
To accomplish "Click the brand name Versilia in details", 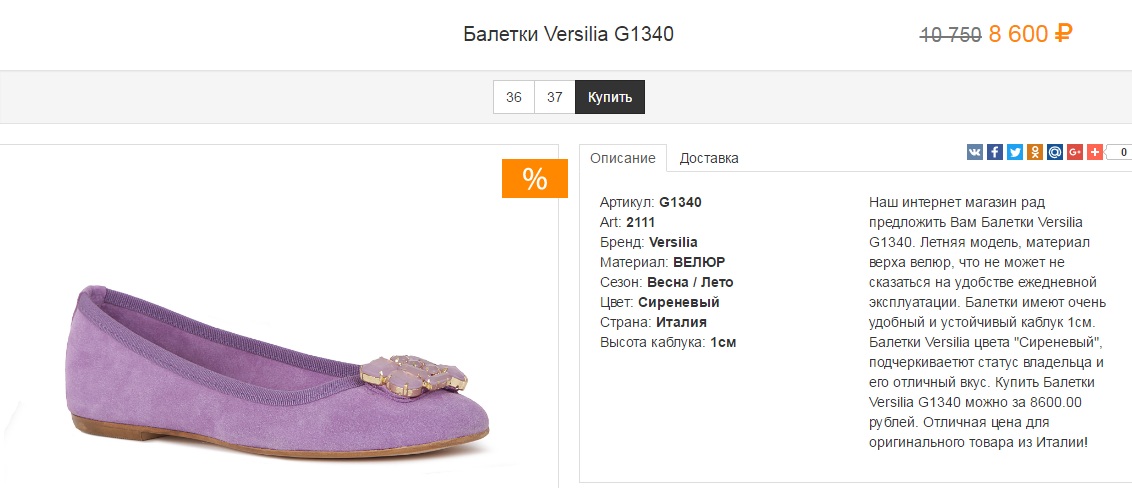I will click(673, 242).
